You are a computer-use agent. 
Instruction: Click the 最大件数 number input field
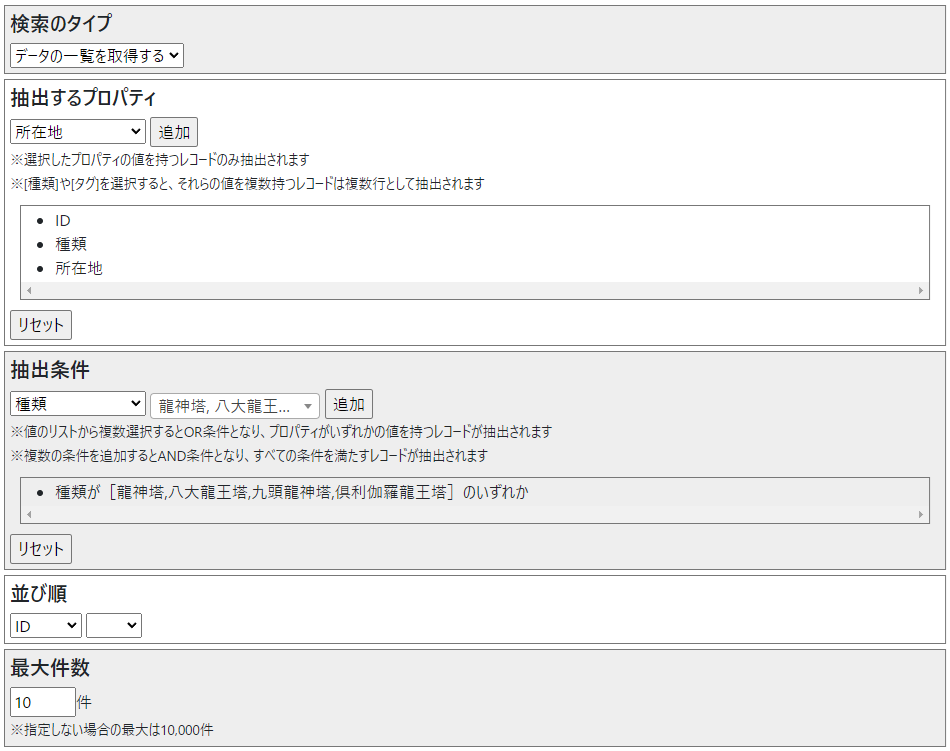[x=43, y=702]
